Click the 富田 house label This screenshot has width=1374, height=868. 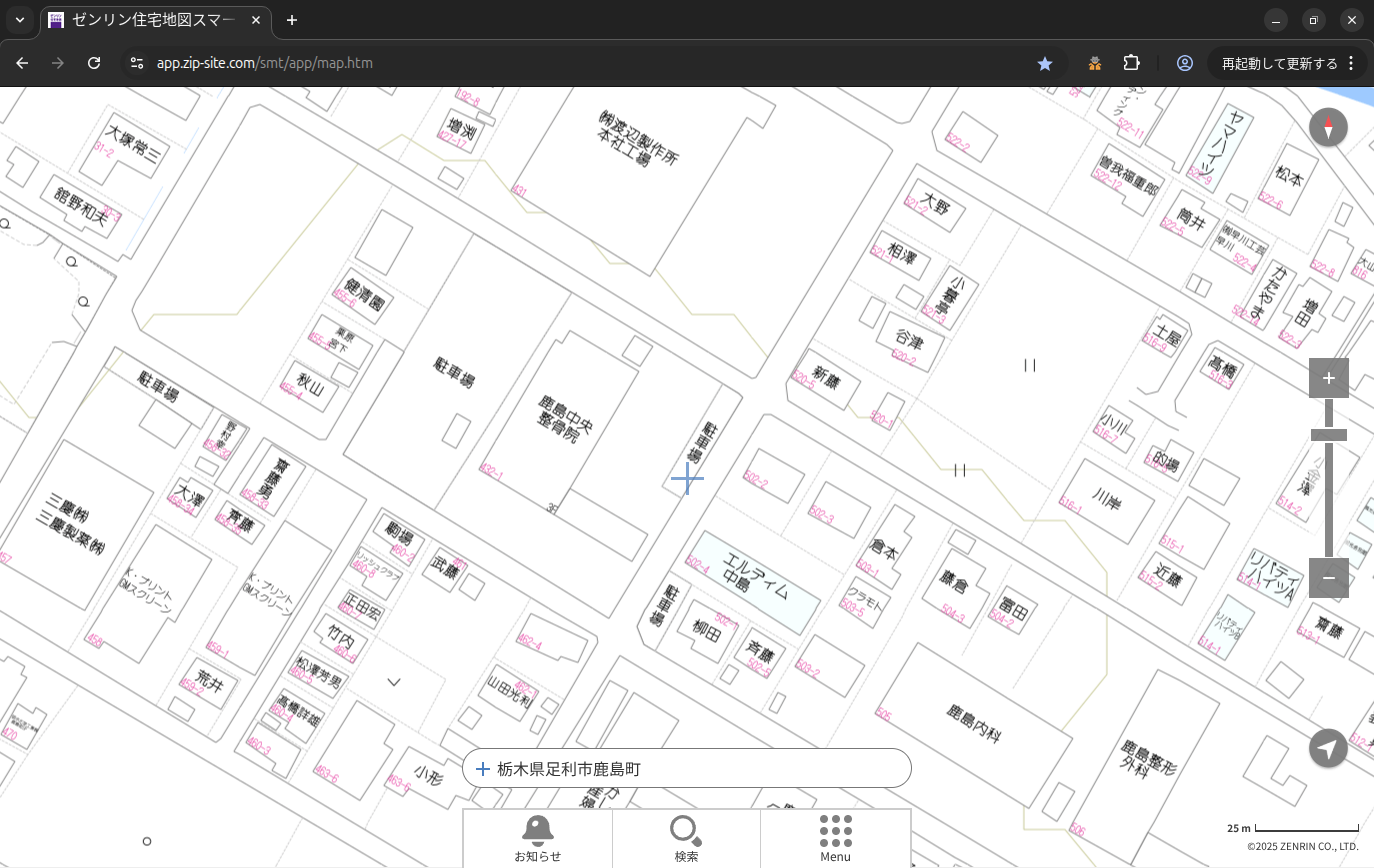click(x=1014, y=608)
